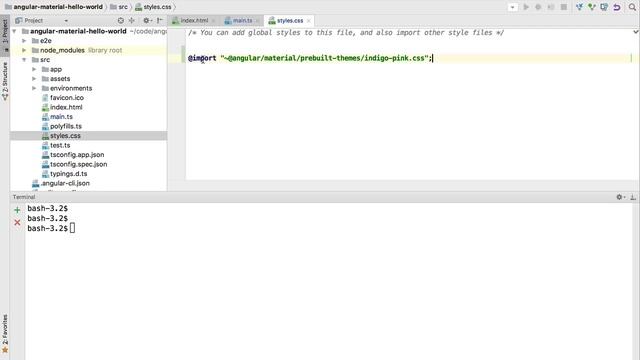The width and height of the screenshot is (640, 360).
Task: Switch to the index.html editor tab
Action: click(x=194, y=20)
